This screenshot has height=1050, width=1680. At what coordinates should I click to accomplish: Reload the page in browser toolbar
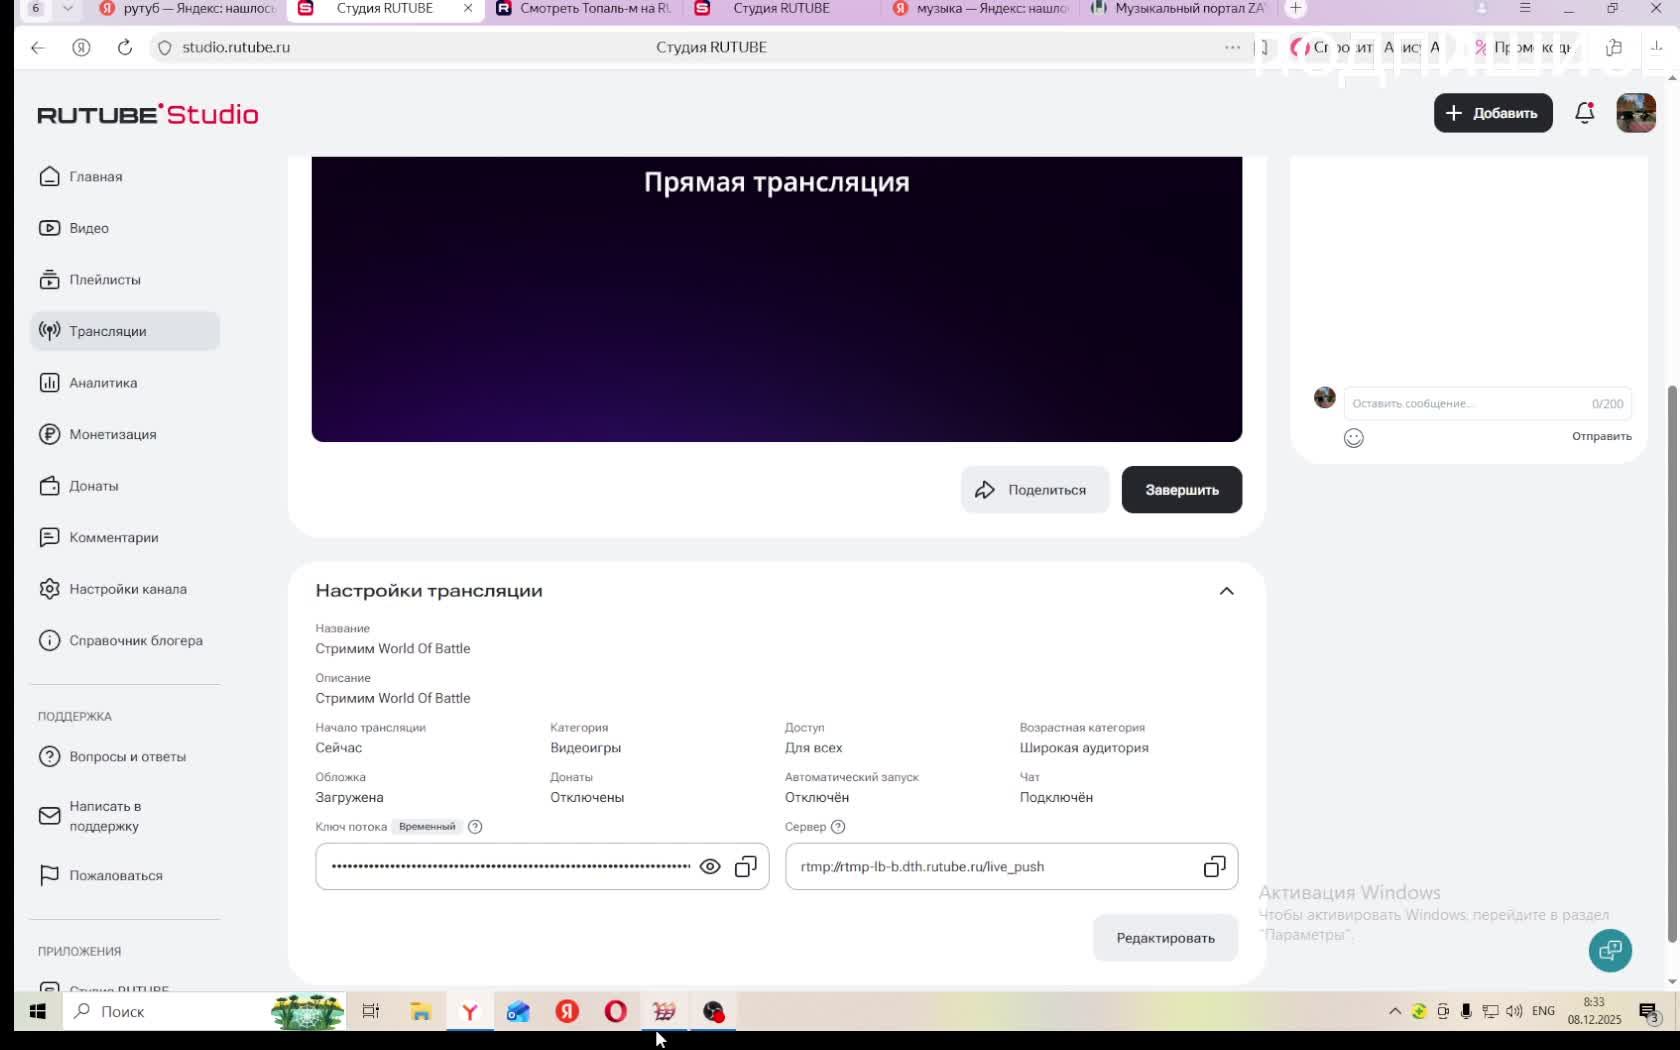pyautogui.click(x=125, y=47)
